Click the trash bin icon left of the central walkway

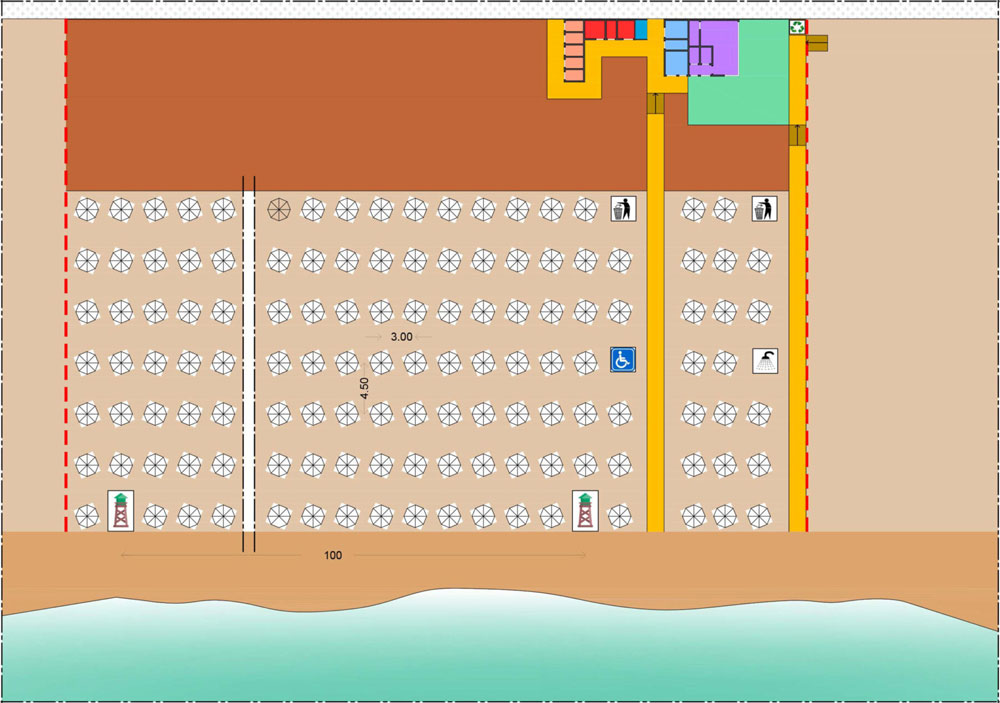point(623,209)
